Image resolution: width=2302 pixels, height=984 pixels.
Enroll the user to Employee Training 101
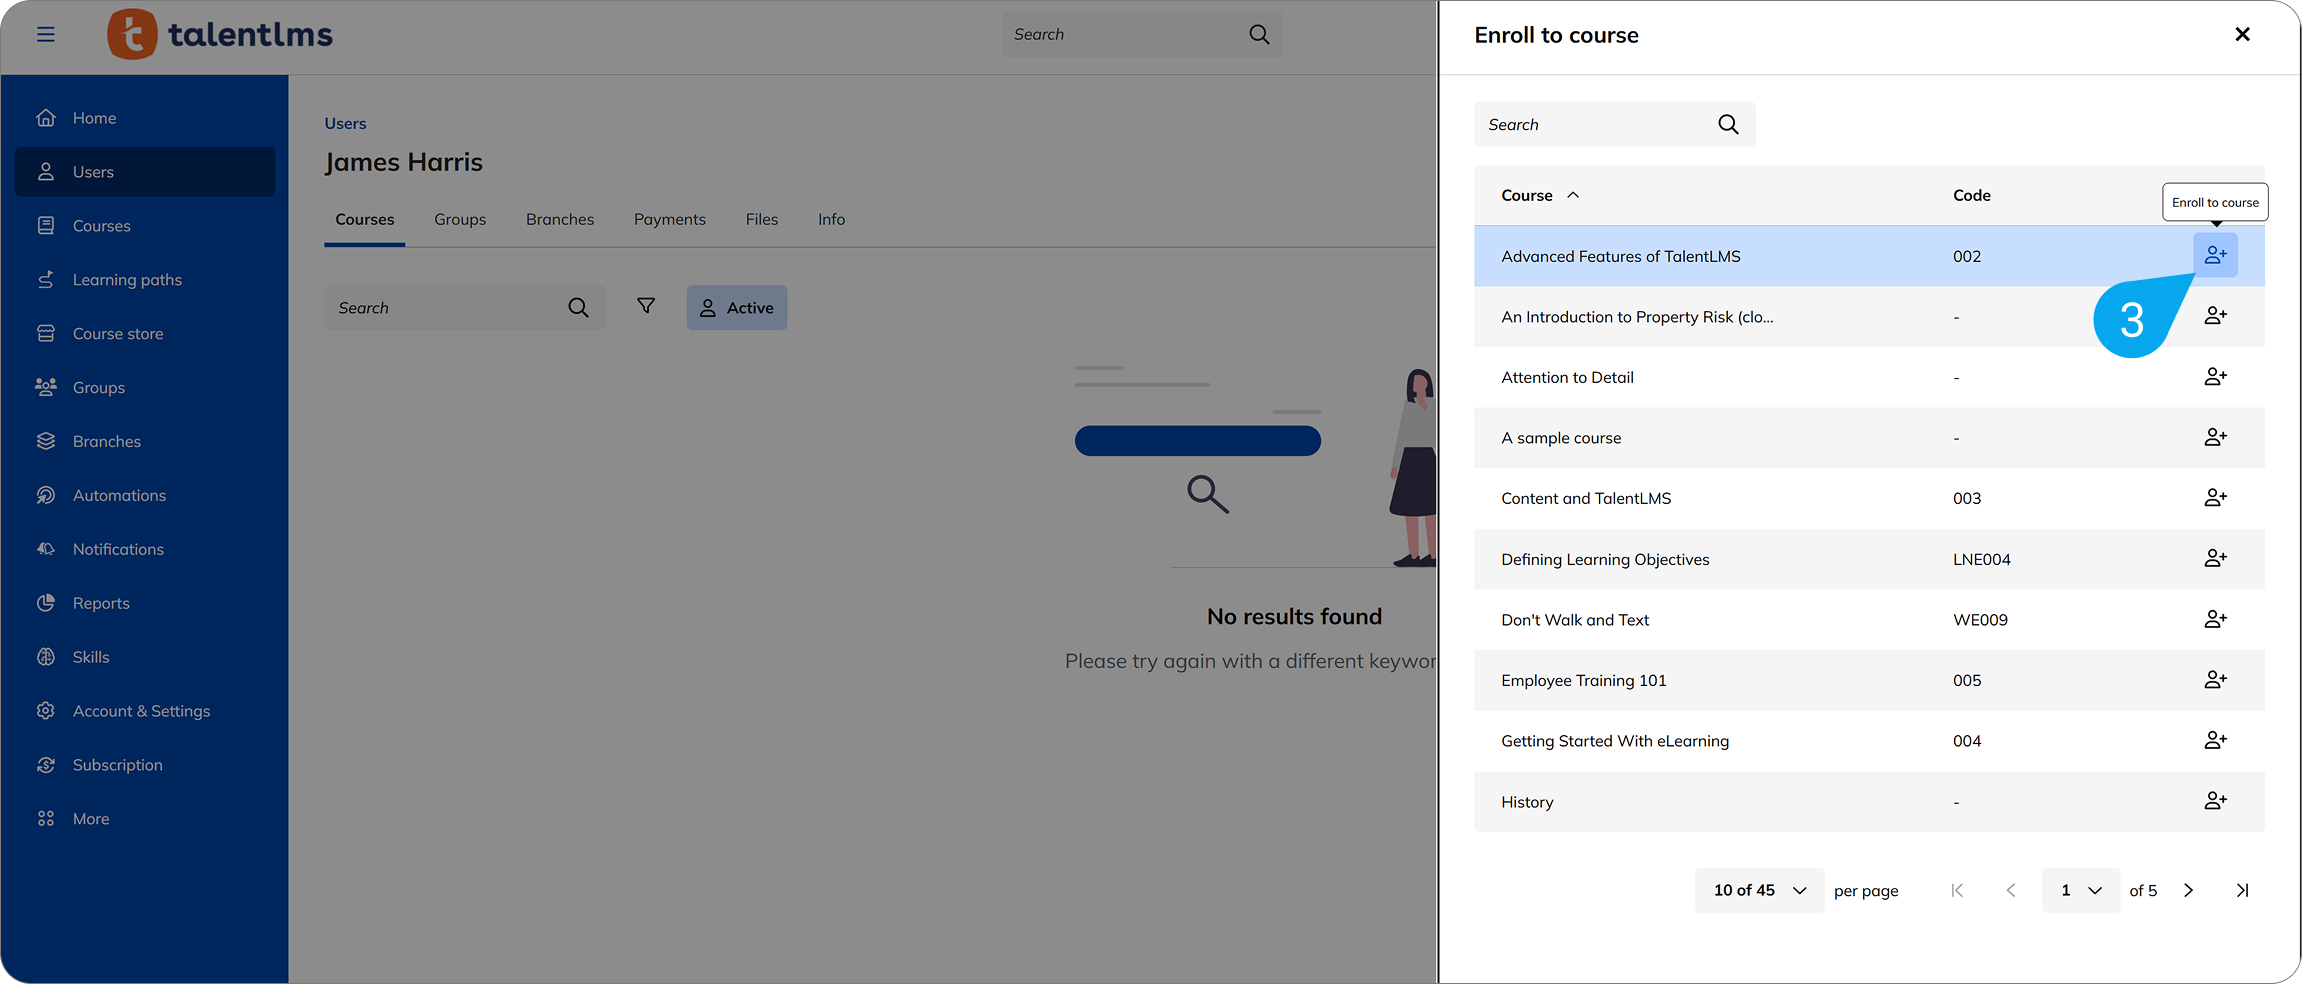2215,679
